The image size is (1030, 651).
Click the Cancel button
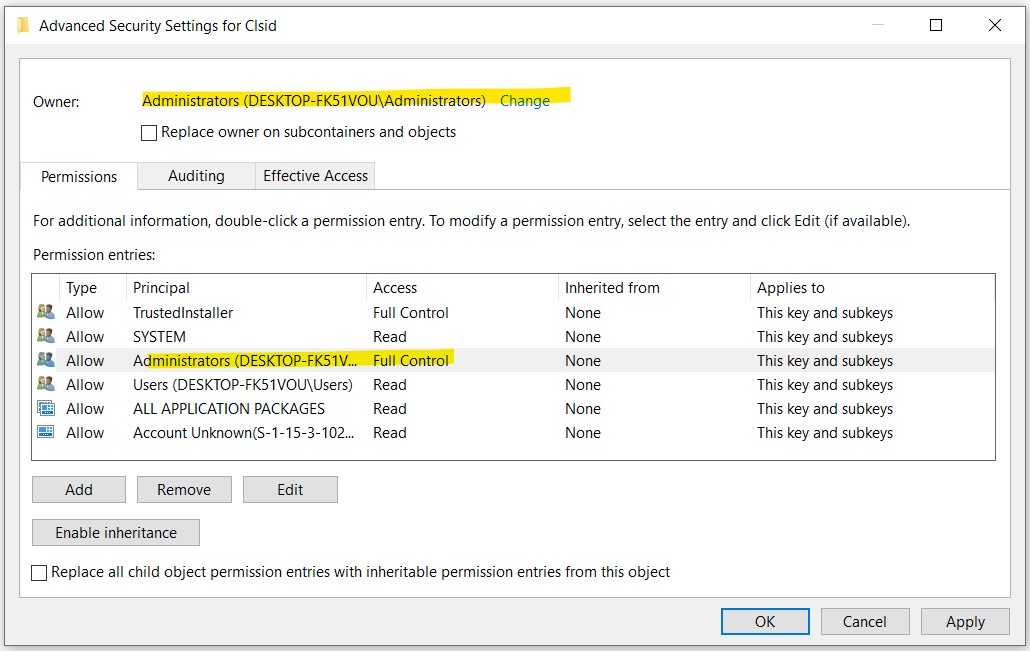[865, 621]
